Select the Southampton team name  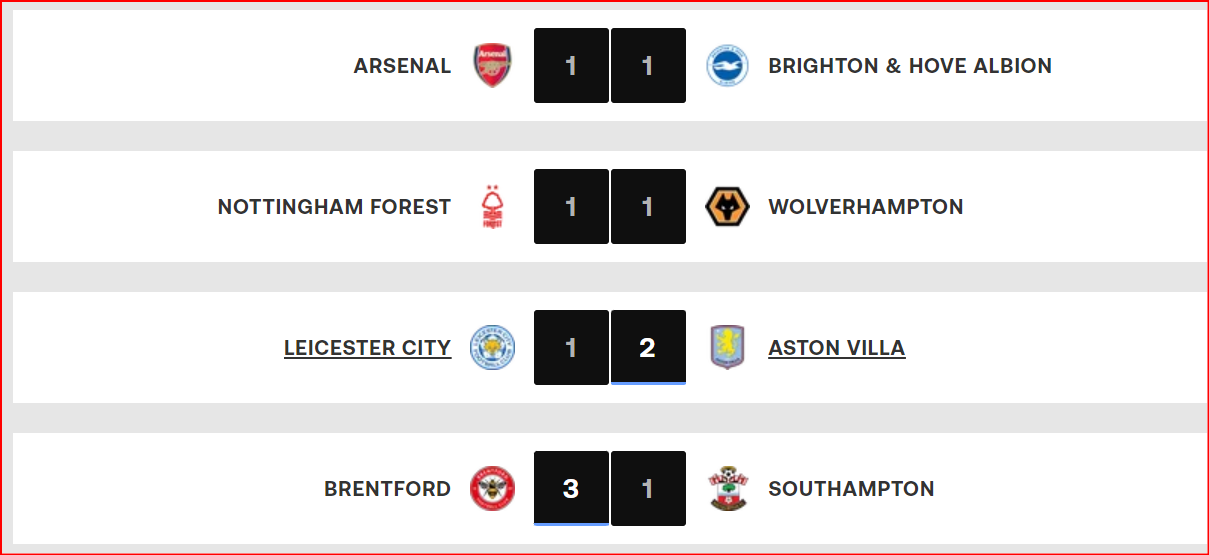(x=851, y=489)
